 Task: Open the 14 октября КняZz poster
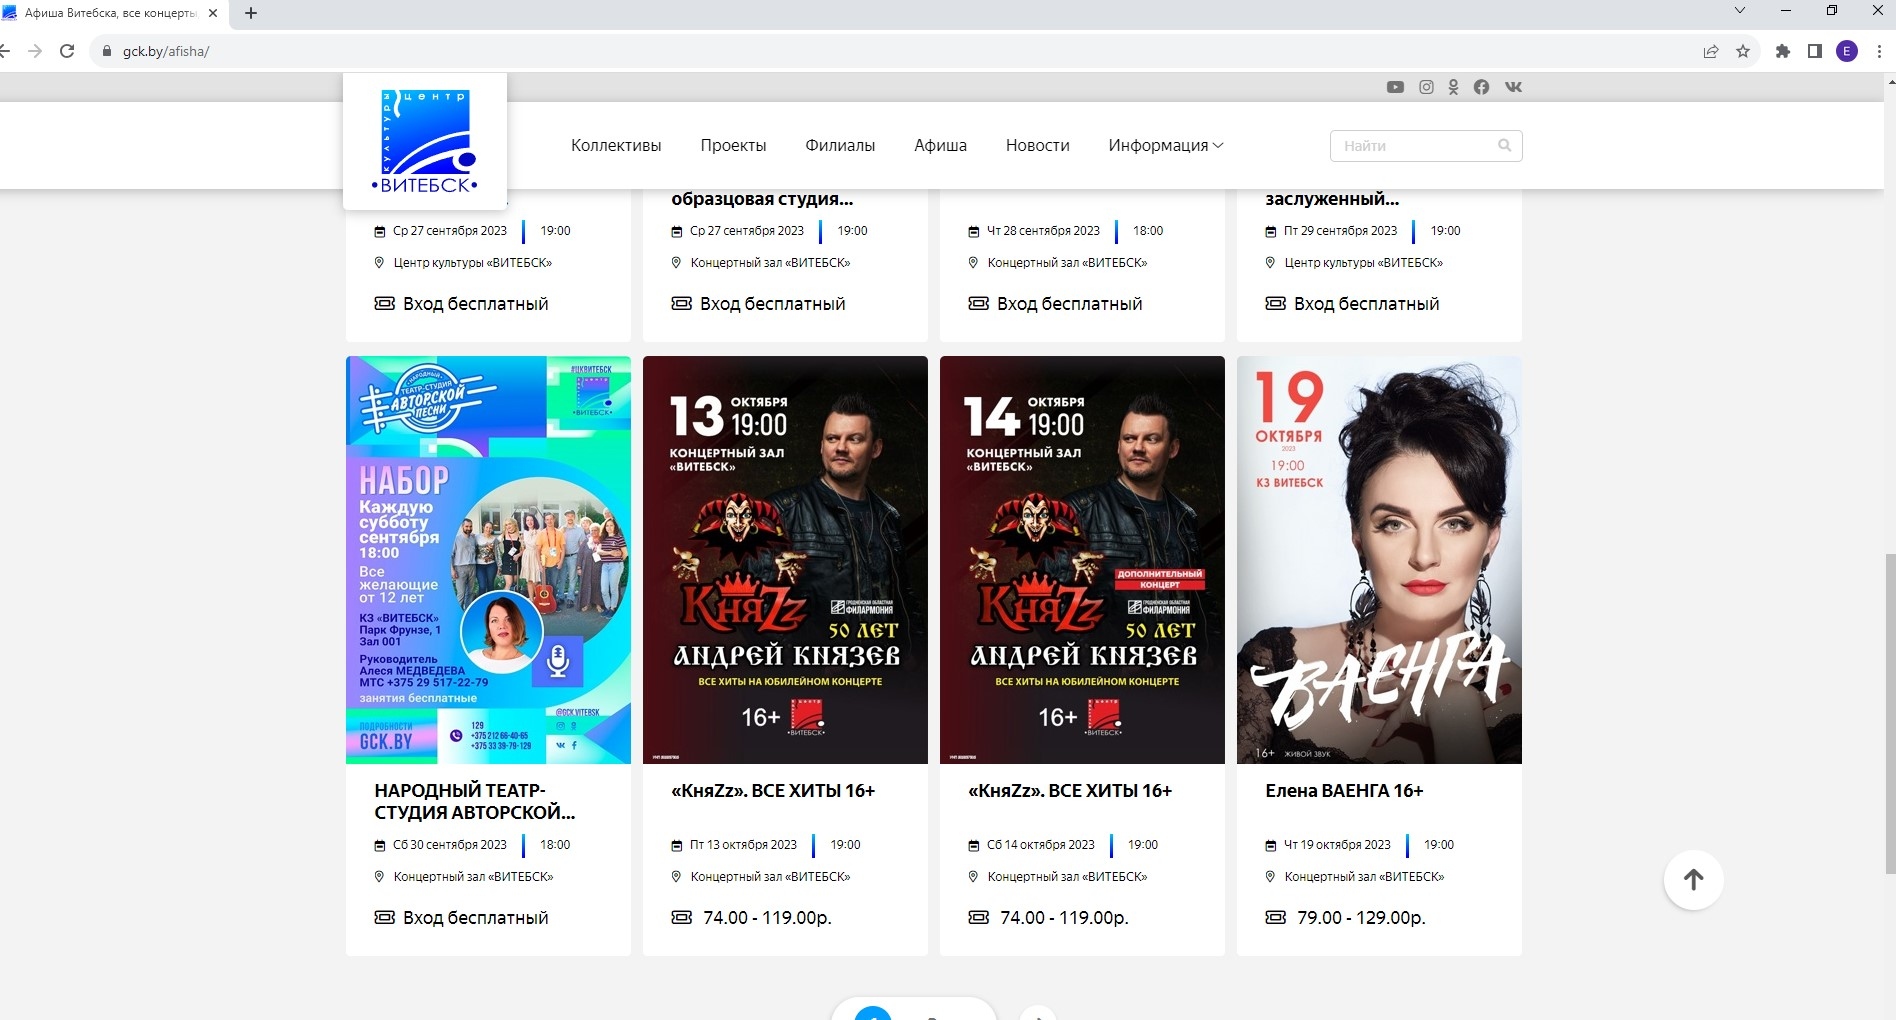[1082, 560]
